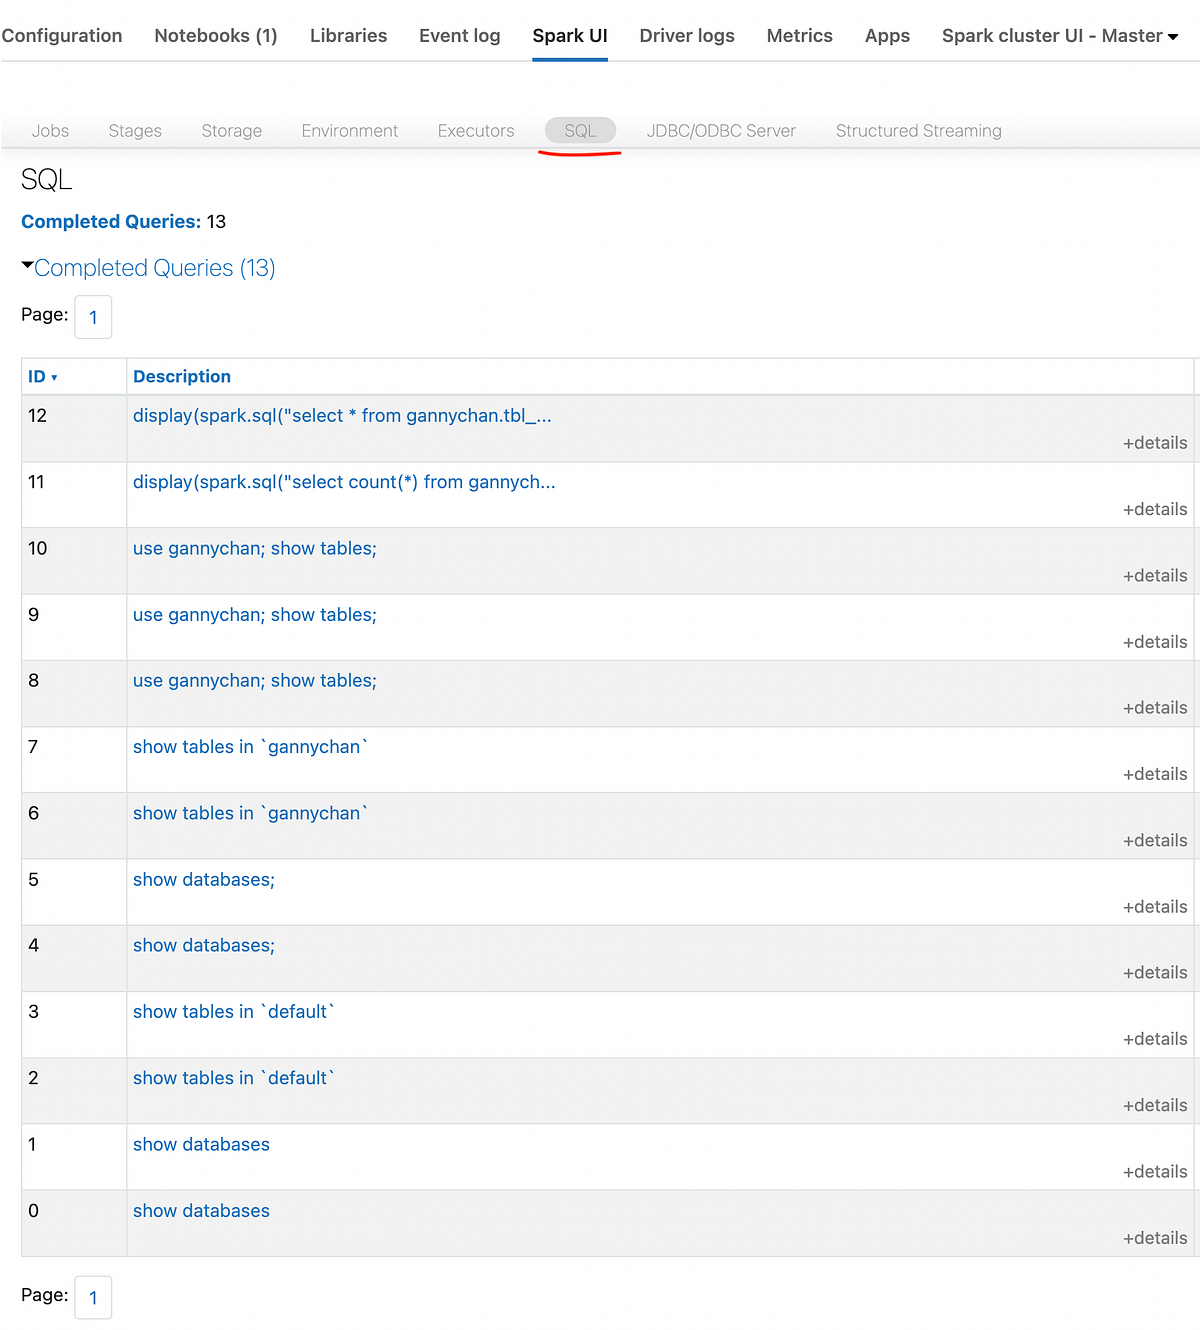Expand details for query 12

click(x=1155, y=442)
